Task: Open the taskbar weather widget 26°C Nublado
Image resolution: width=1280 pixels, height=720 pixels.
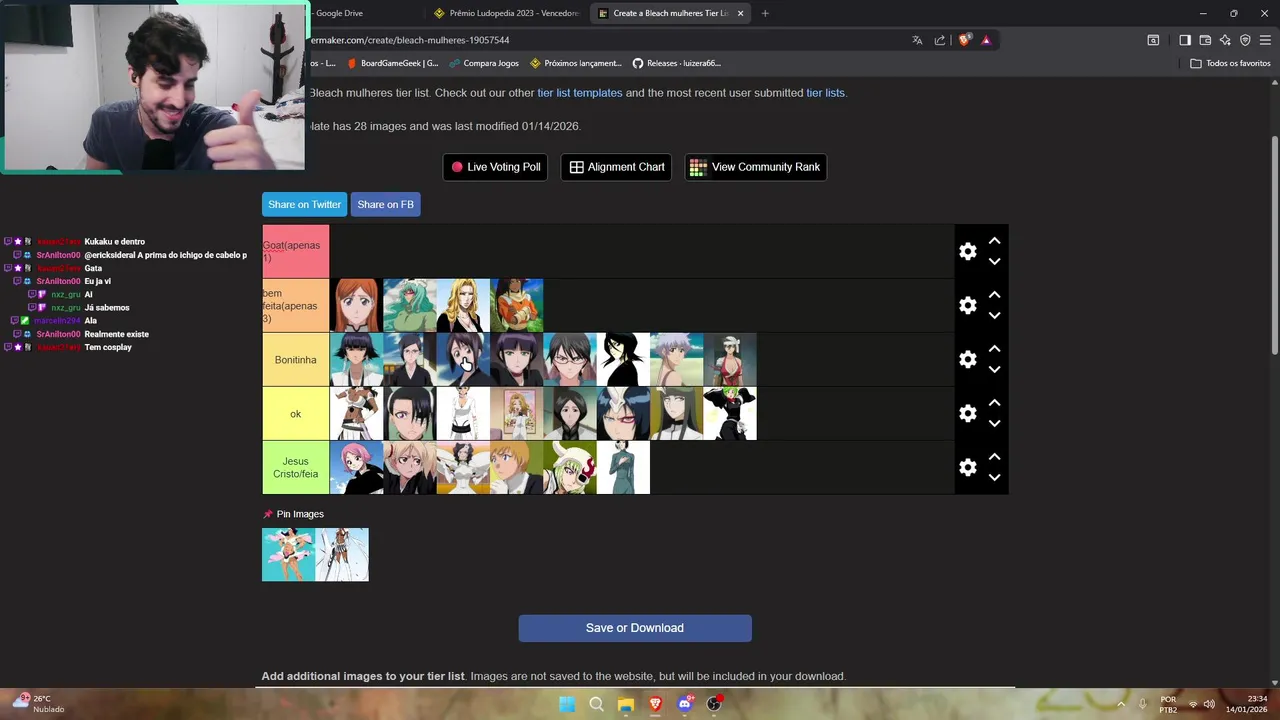Action: (x=38, y=704)
